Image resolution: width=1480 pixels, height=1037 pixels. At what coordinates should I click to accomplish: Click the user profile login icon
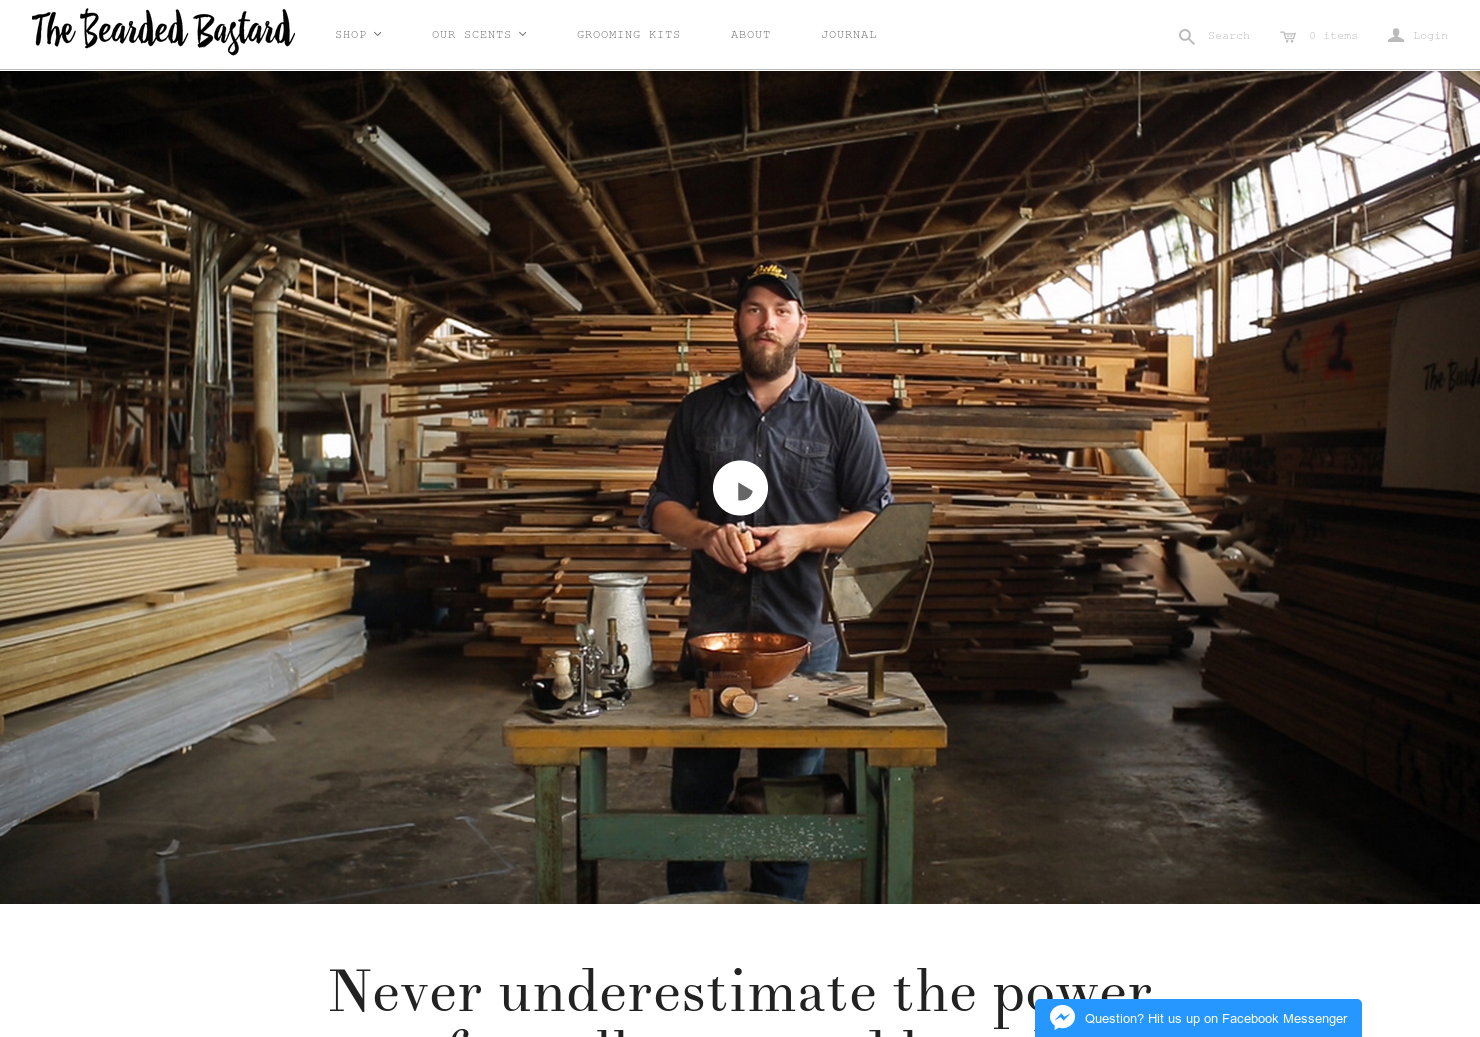click(1396, 35)
